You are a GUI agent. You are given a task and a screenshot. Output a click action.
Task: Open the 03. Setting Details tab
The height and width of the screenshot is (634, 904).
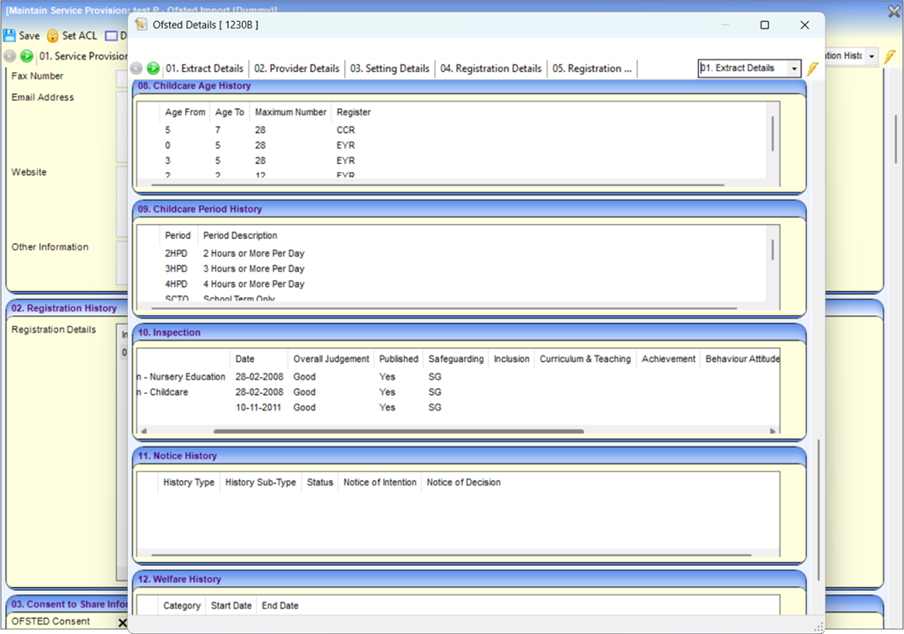pyautogui.click(x=389, y=68)
